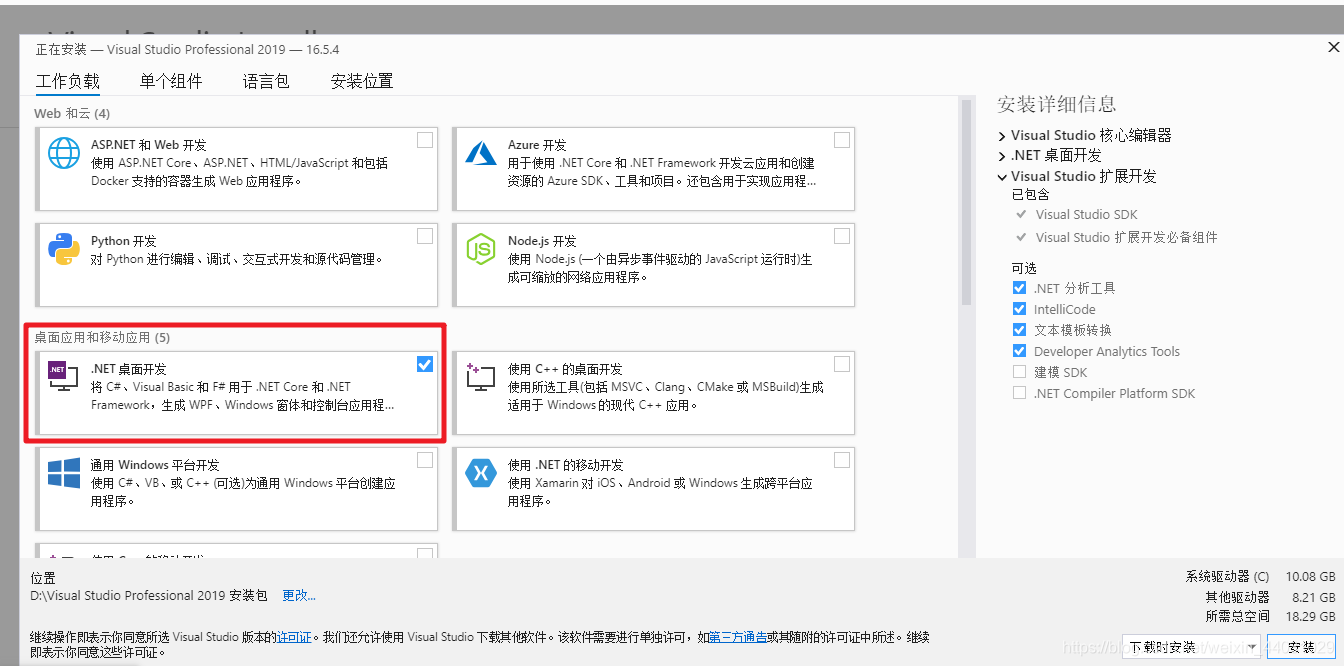Click the ASP.NET globe workload icon
The image size is (1344, 666).
[x=64, y=152]
